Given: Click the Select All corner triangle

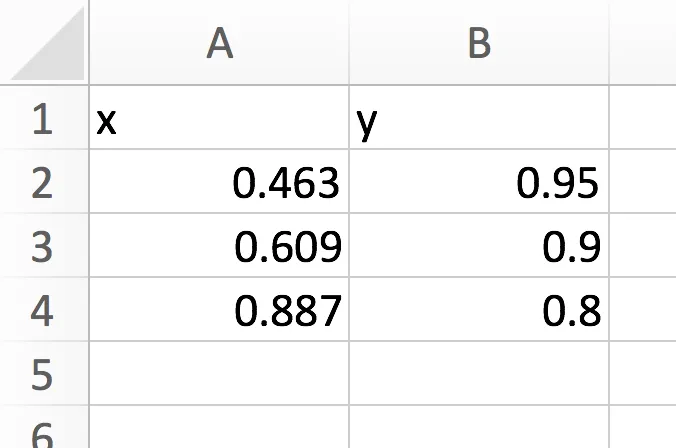Looking at the screenshot, I should point(47,43).
